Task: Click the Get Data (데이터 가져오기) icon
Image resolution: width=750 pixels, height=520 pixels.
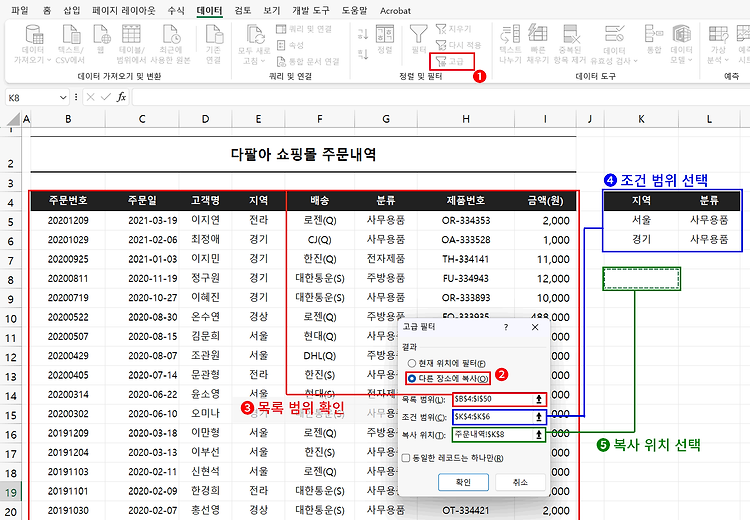Action: pos(34,34)
